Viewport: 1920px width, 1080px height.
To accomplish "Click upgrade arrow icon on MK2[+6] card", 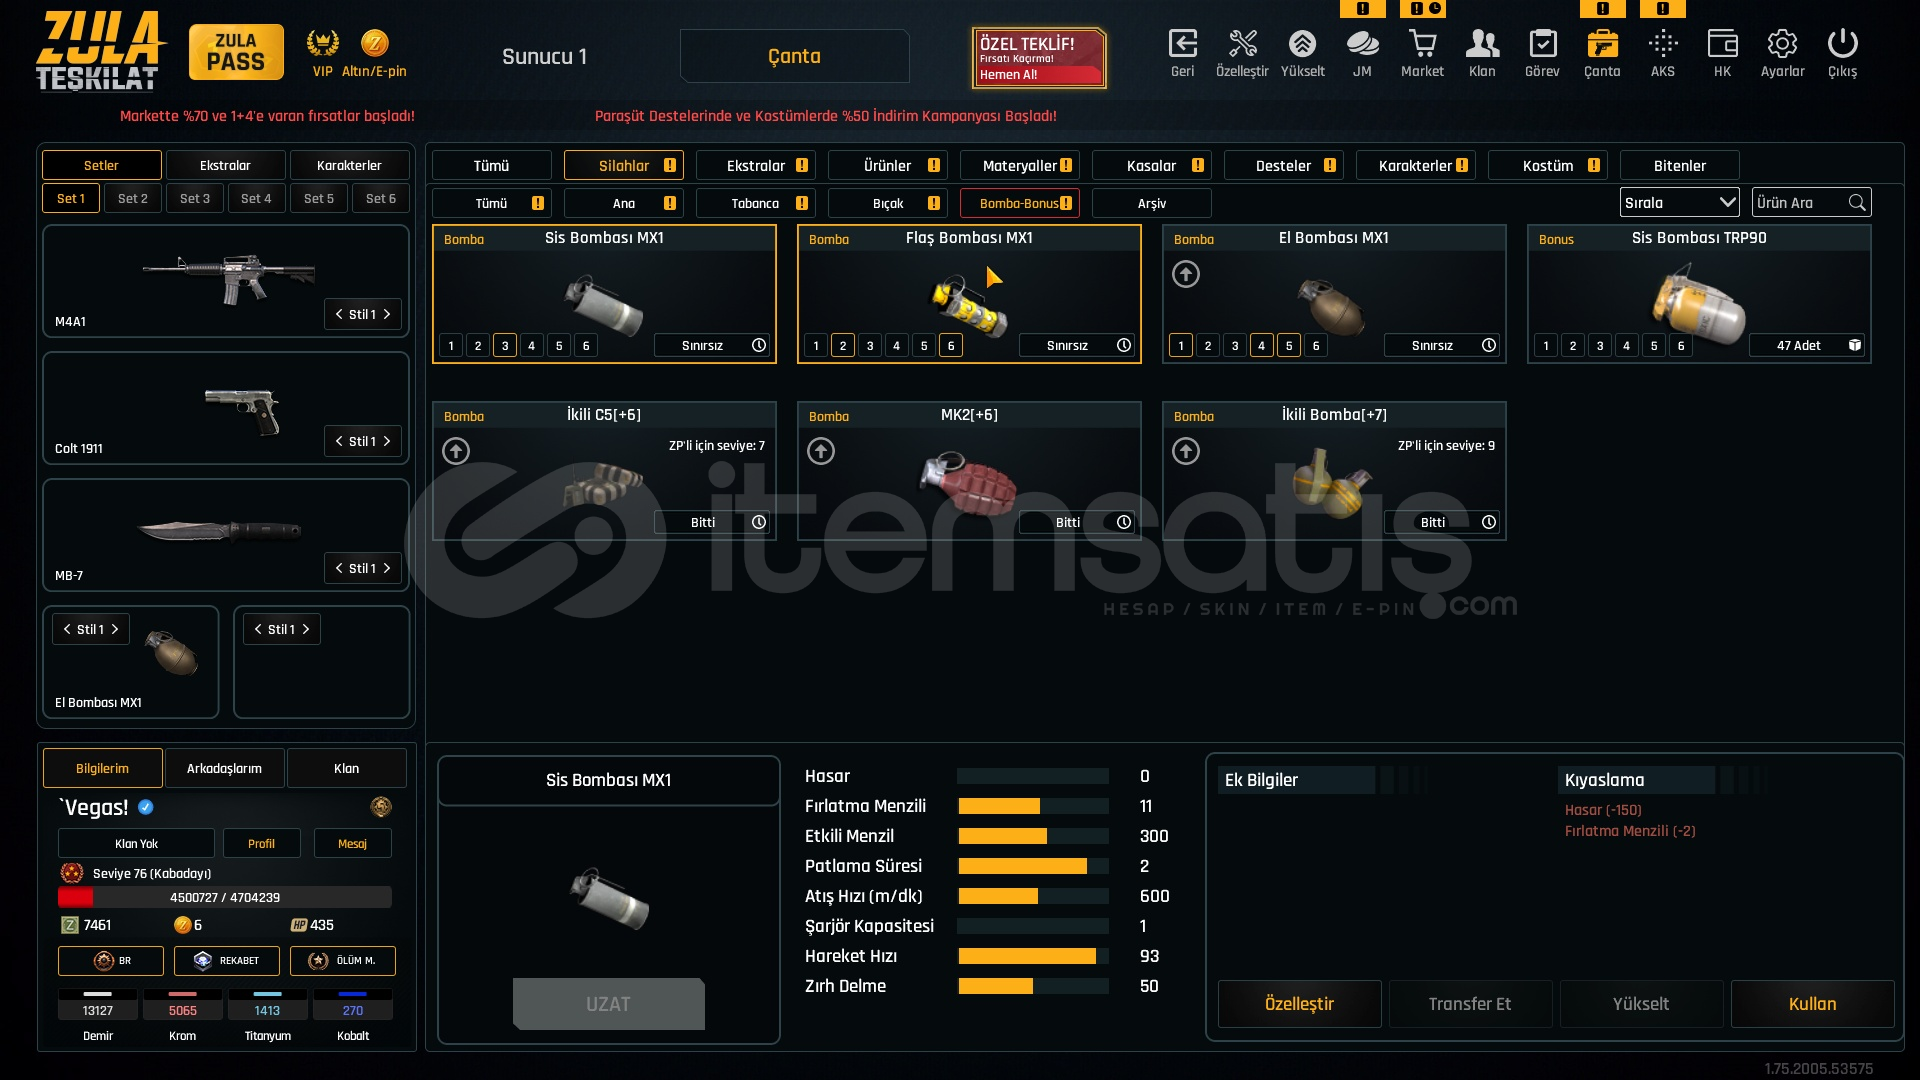I will (x=821, y=451).
